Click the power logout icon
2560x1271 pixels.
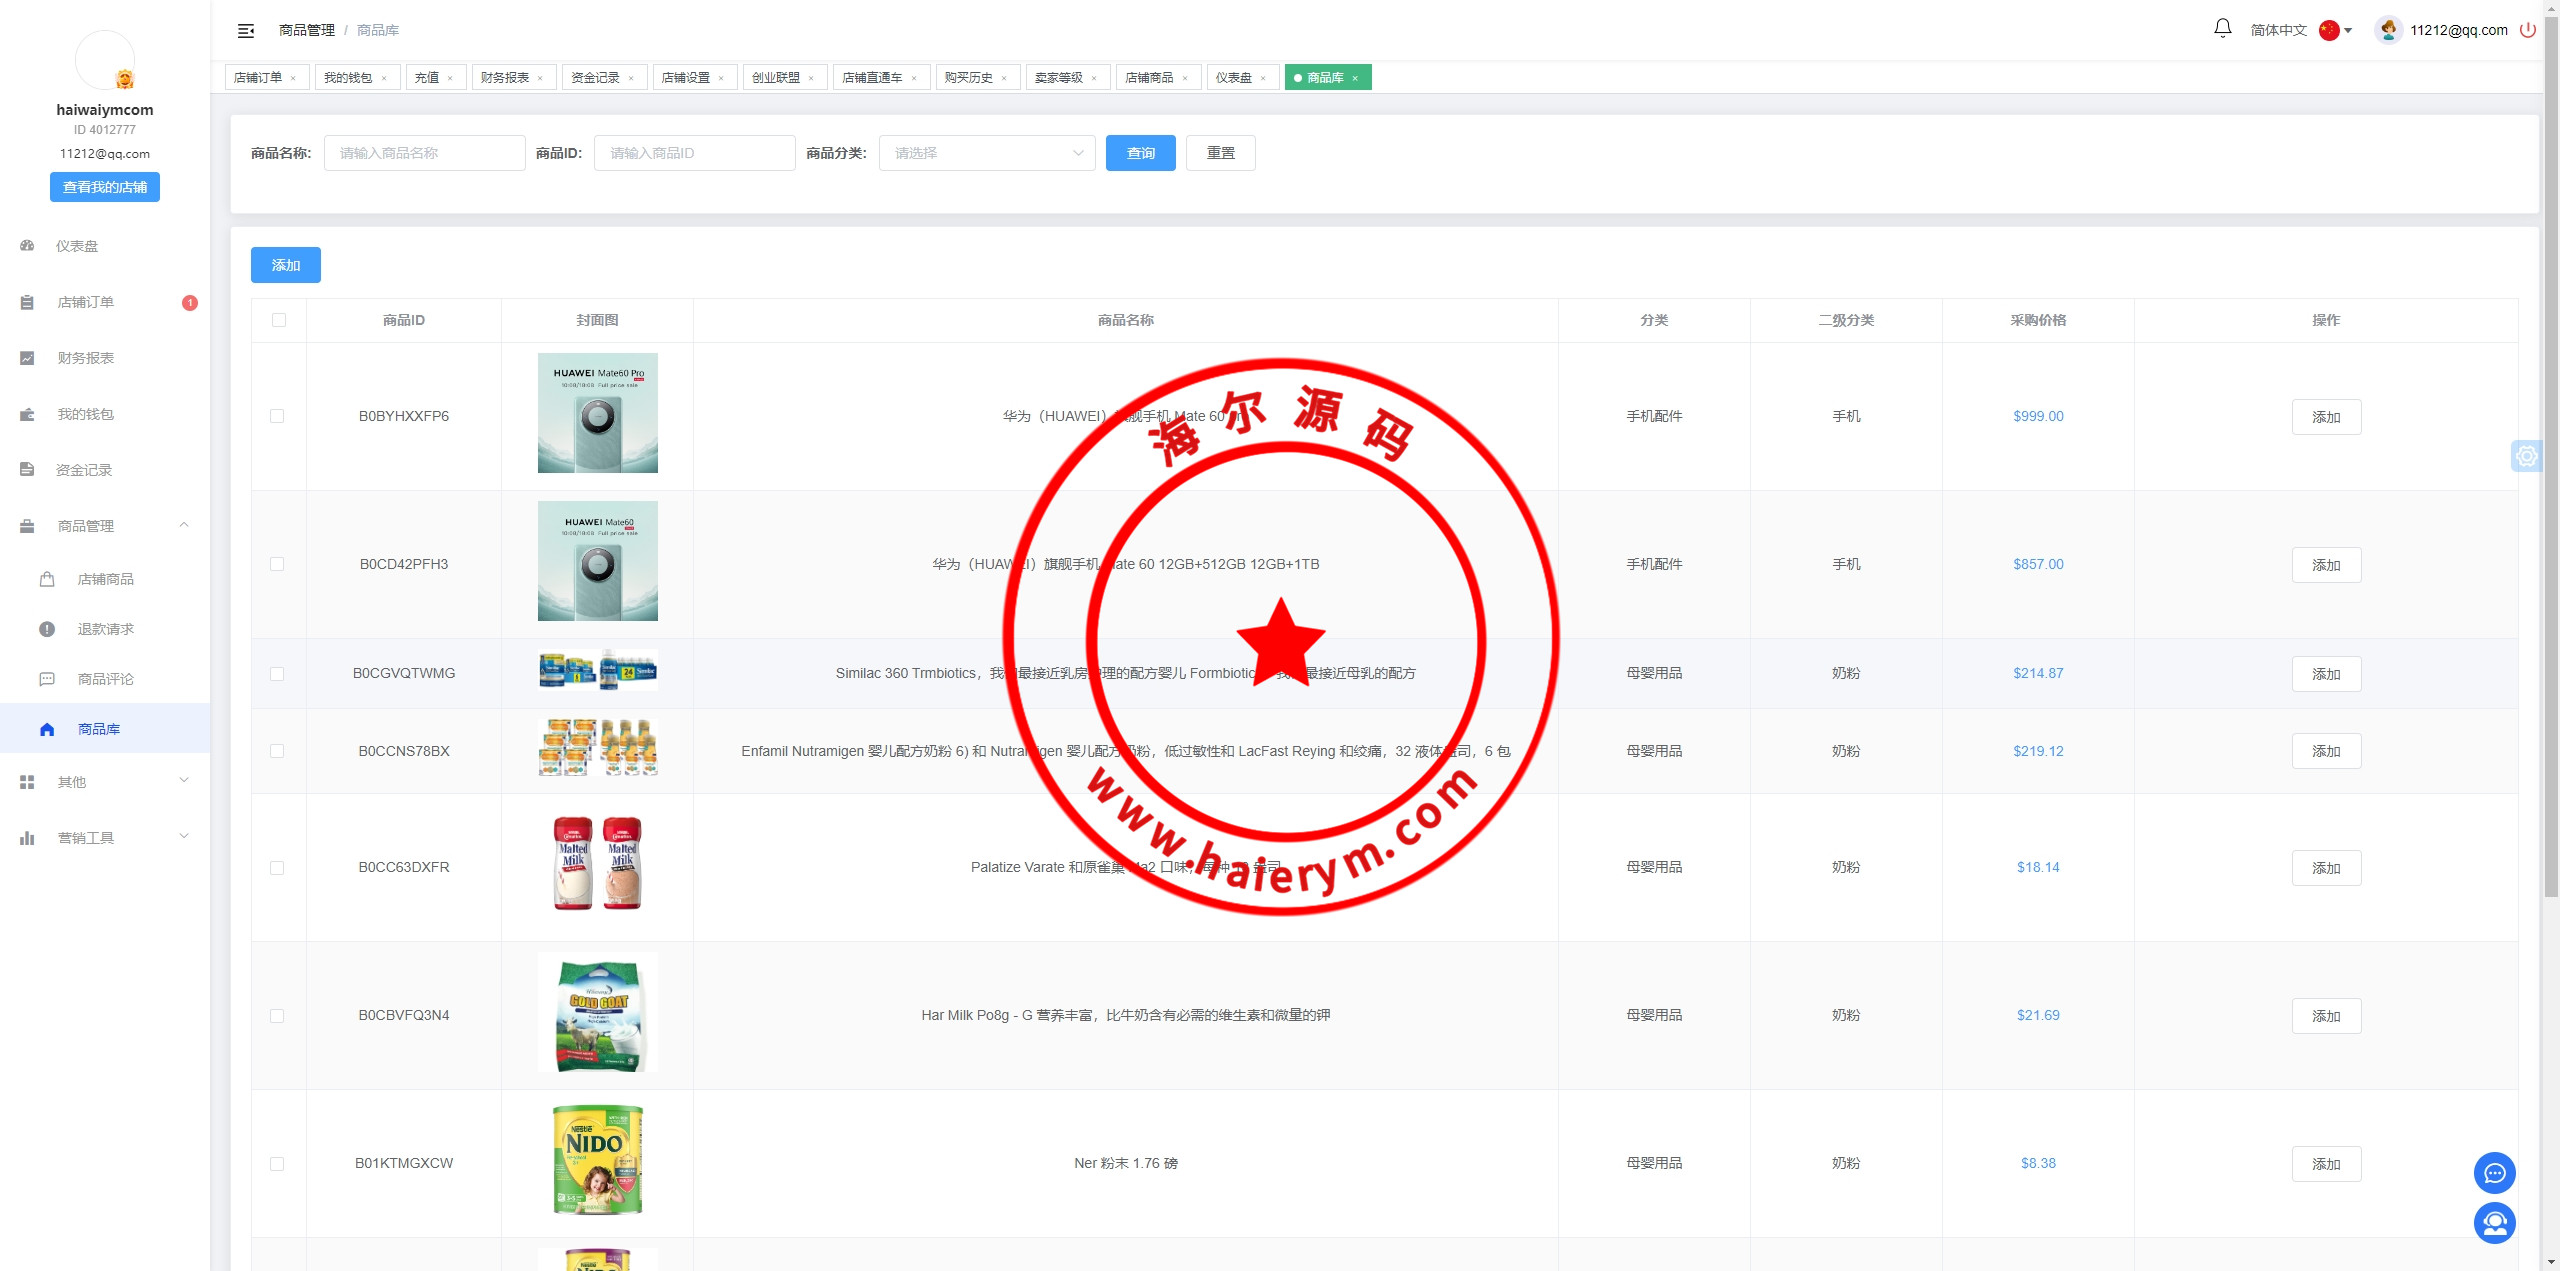click(x=2527, y=30)
